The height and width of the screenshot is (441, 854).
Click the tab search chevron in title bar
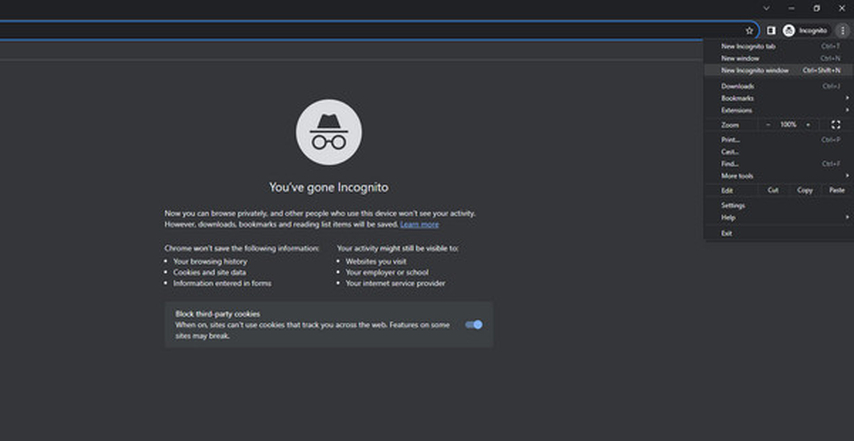(766, 8)
